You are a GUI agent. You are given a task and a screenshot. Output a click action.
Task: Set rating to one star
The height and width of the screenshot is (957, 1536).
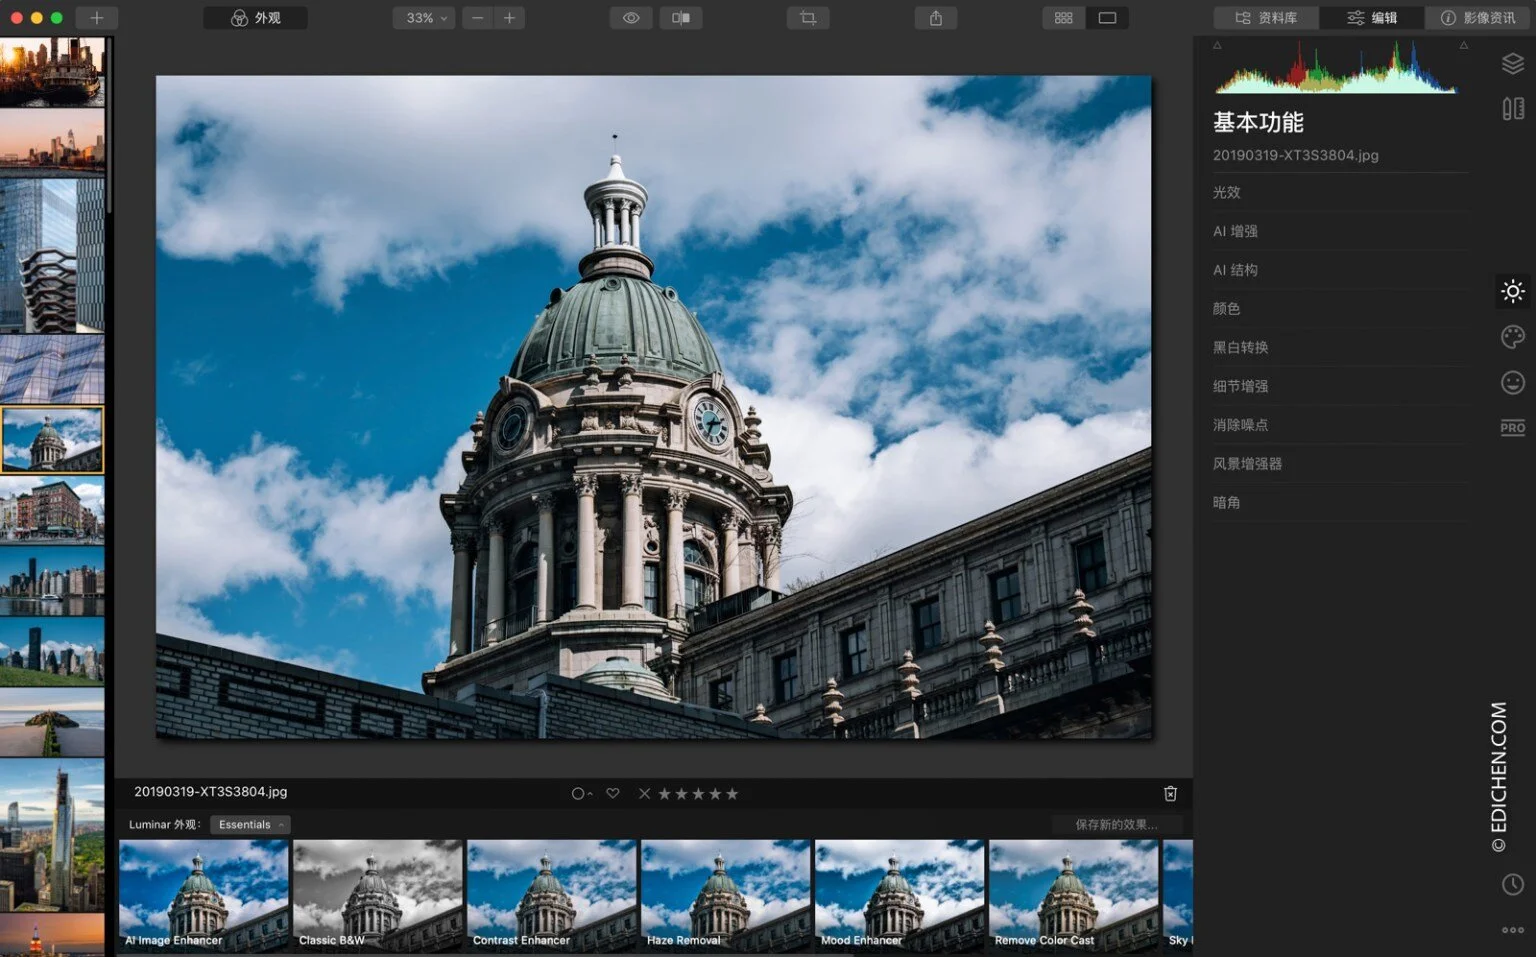pyautogui.click(x=664, y=794)
